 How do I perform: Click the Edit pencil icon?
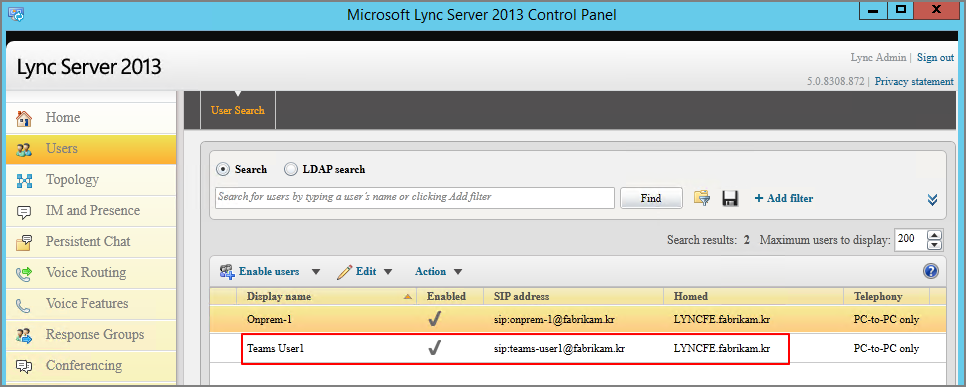point(345,272)
